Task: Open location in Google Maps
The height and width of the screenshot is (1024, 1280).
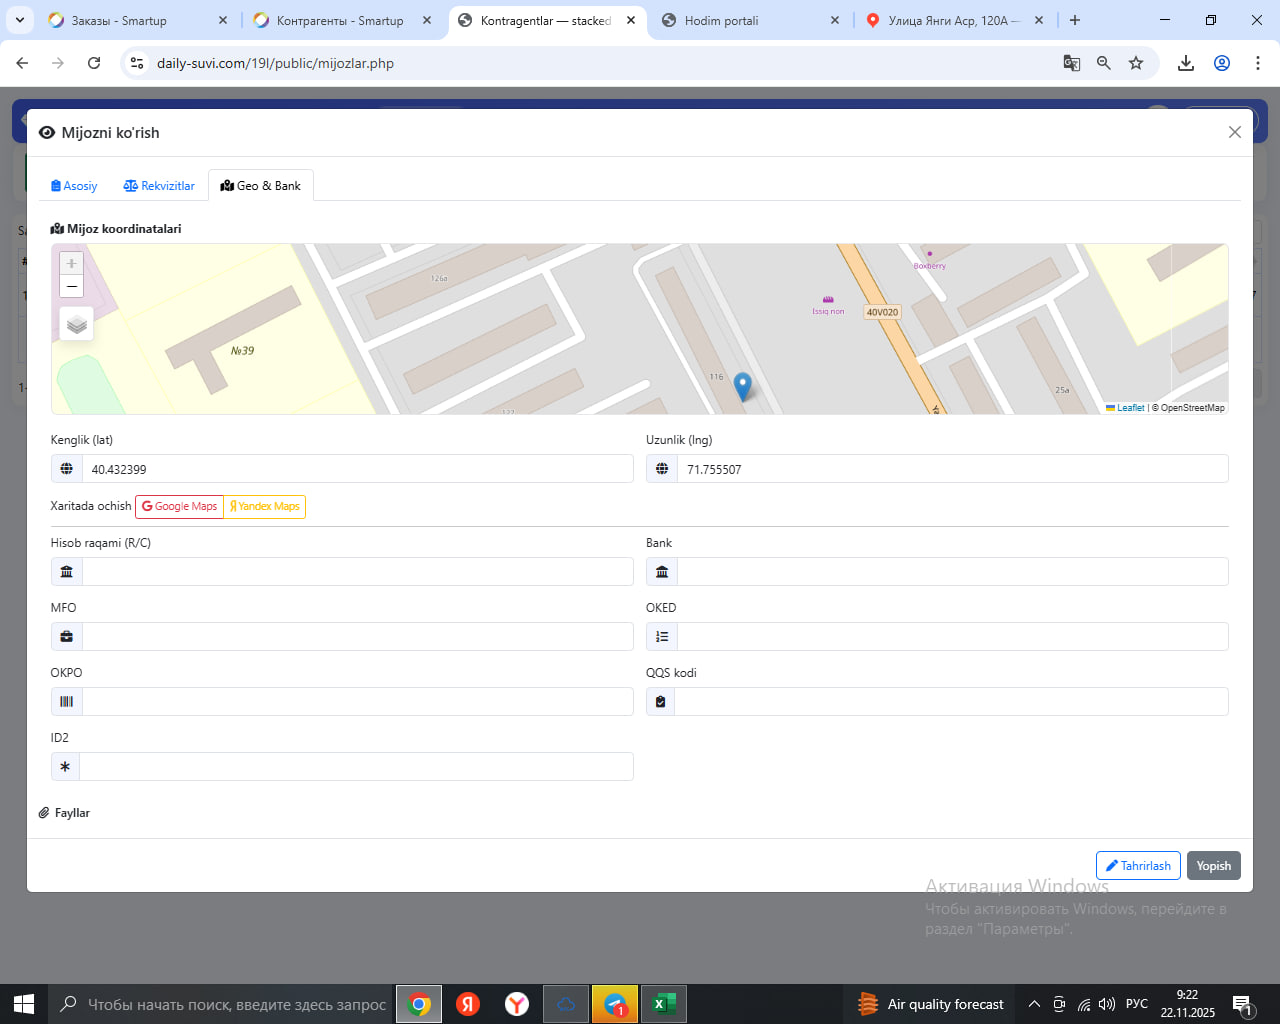Action: tap(179, 507)
